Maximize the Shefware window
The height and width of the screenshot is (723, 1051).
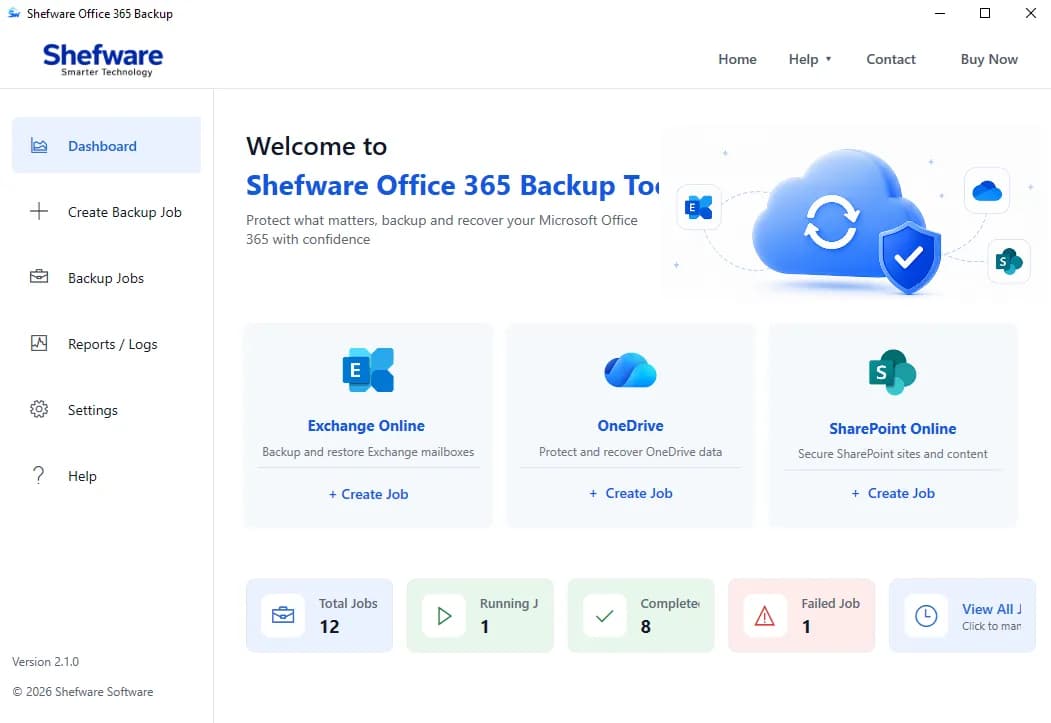[985, 13]
